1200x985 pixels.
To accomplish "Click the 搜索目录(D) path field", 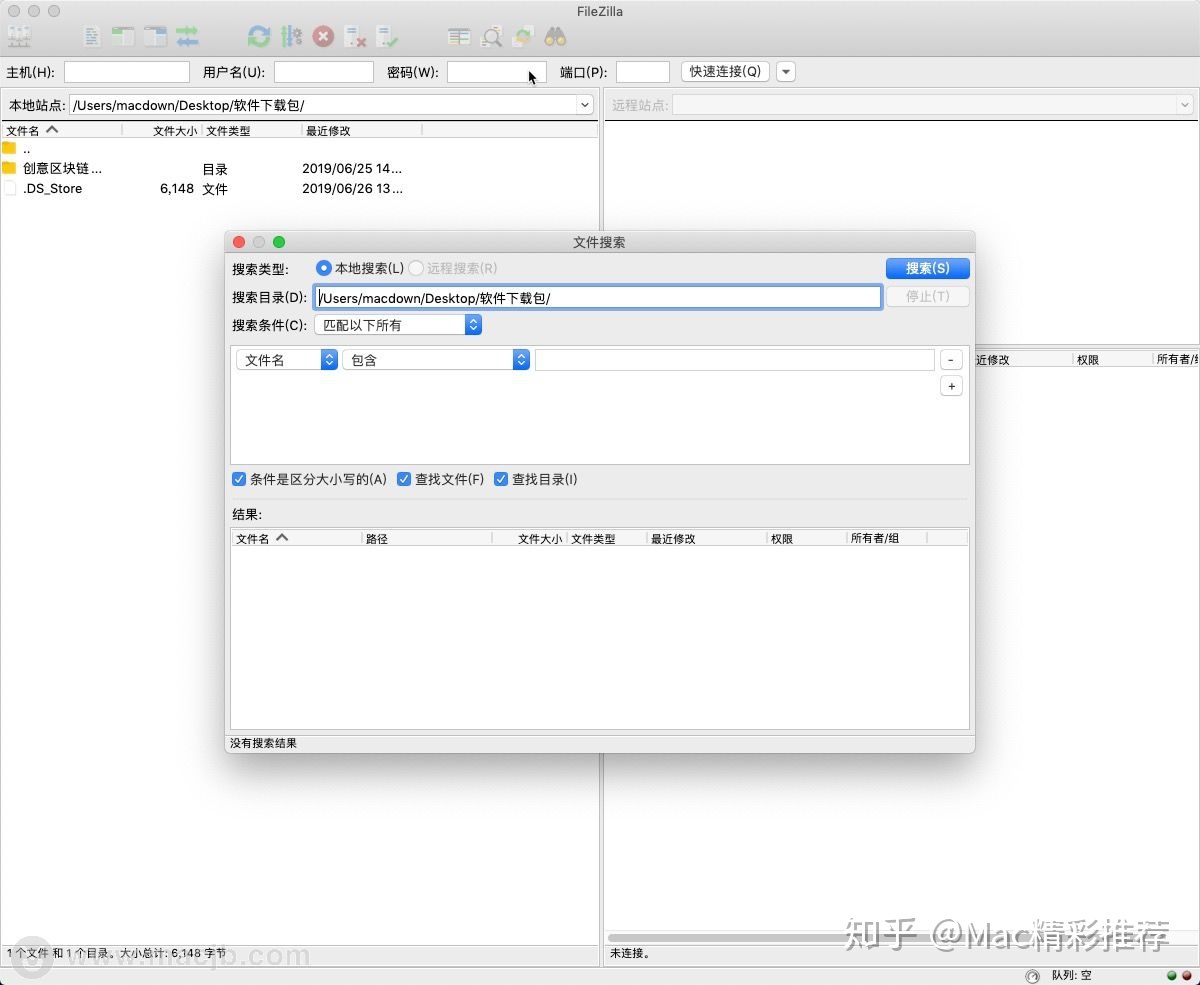I will pyautogui.click(x=598, y=297).
